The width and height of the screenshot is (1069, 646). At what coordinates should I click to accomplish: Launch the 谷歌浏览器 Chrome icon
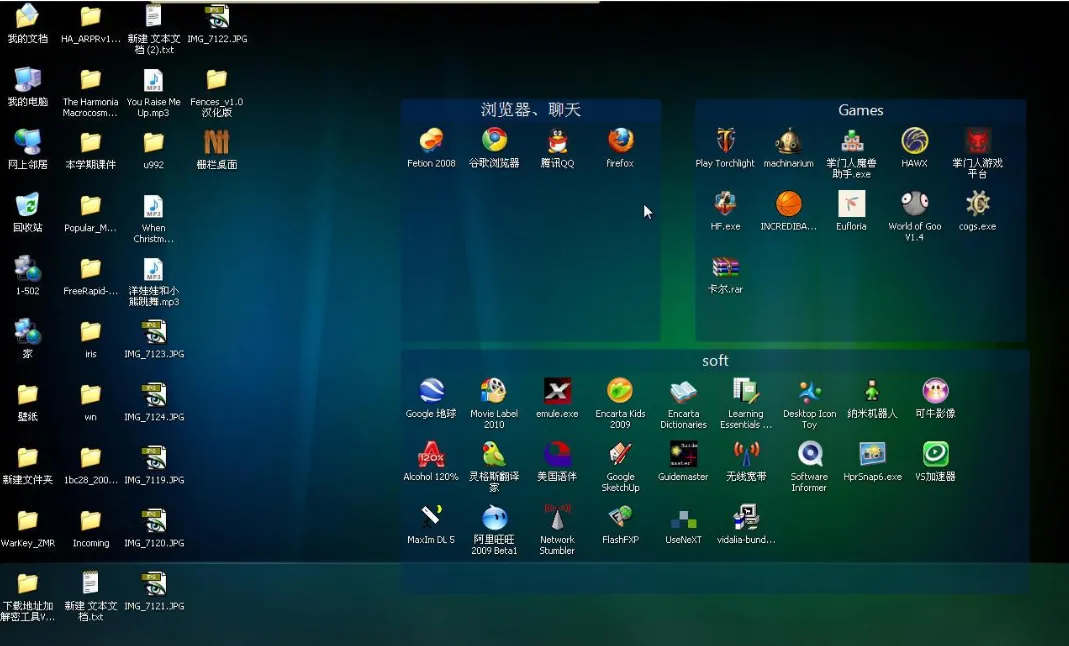pyautogui.click(x=494, y=140)
